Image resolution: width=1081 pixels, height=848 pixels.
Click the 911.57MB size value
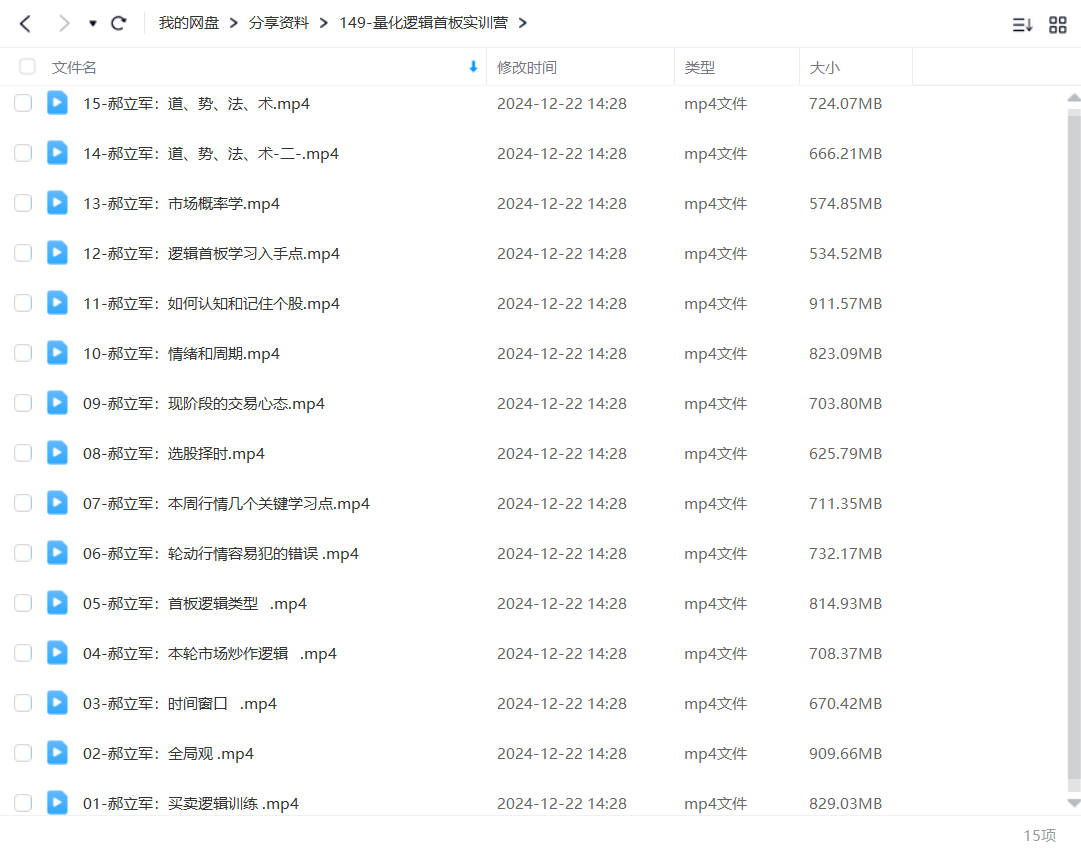845,304
